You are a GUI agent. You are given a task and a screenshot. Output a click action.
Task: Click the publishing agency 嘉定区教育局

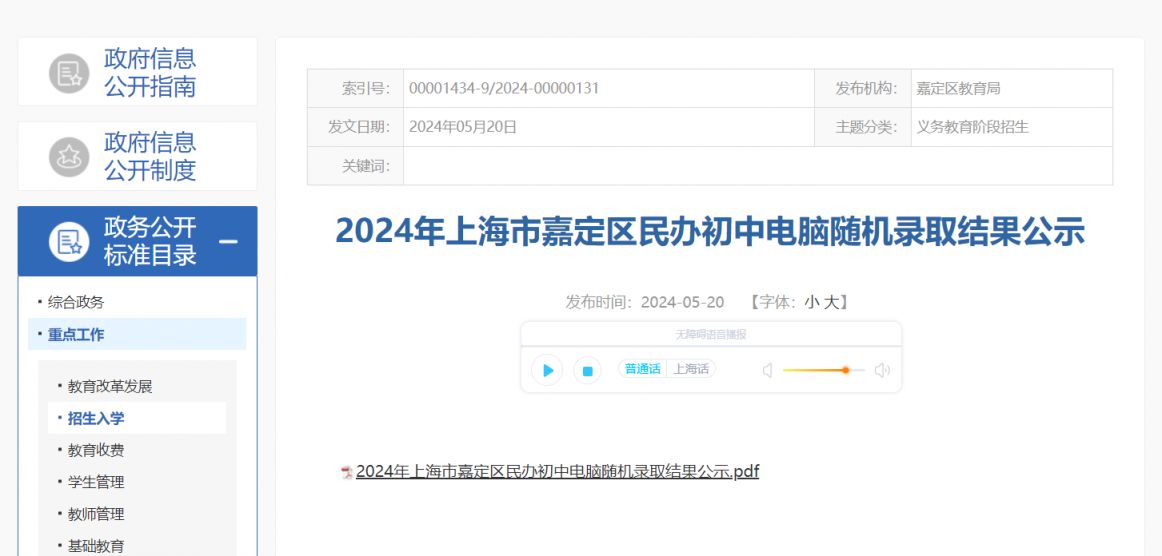tap(958, 88)
